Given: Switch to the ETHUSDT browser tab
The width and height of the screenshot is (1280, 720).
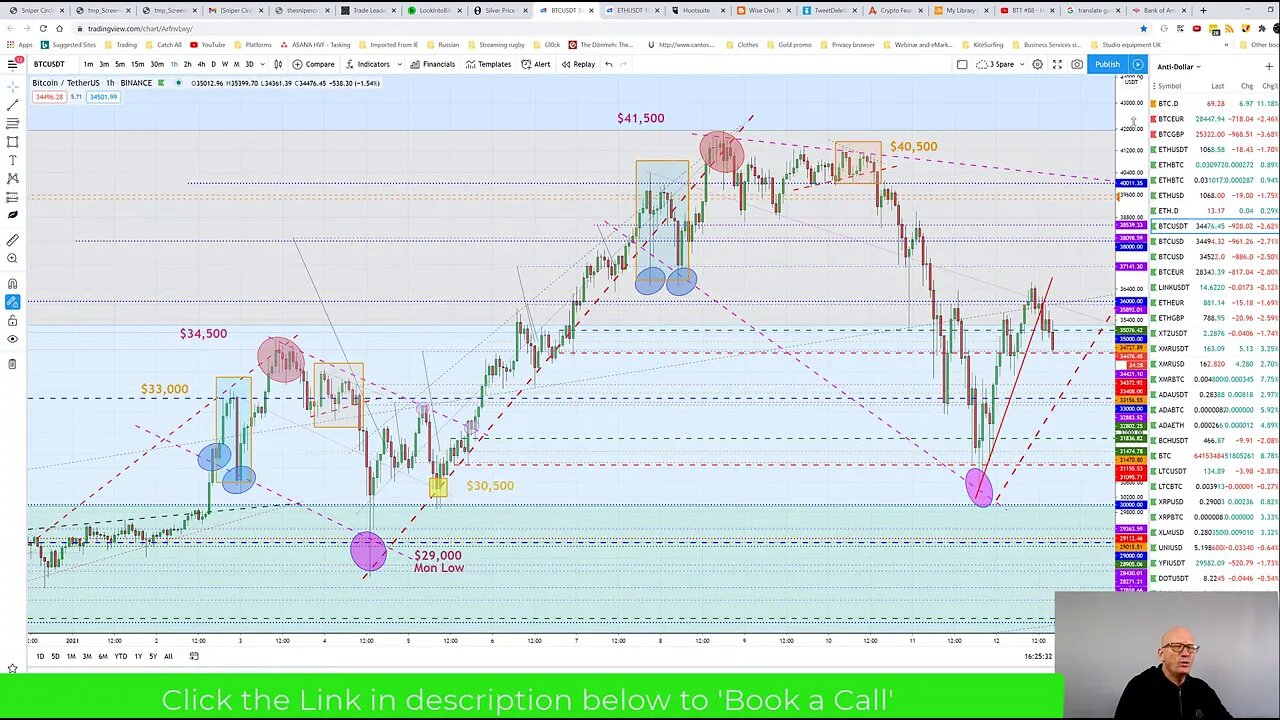Looking at the screenshot, I should 632,10.
